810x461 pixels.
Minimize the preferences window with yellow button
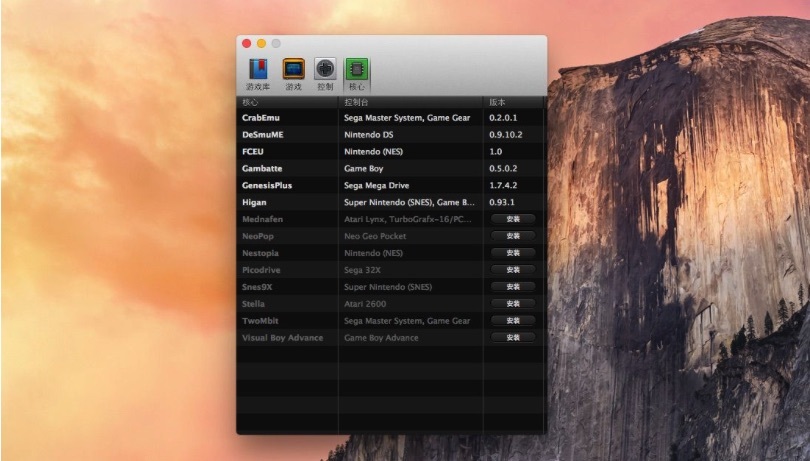tap(262, 44)
